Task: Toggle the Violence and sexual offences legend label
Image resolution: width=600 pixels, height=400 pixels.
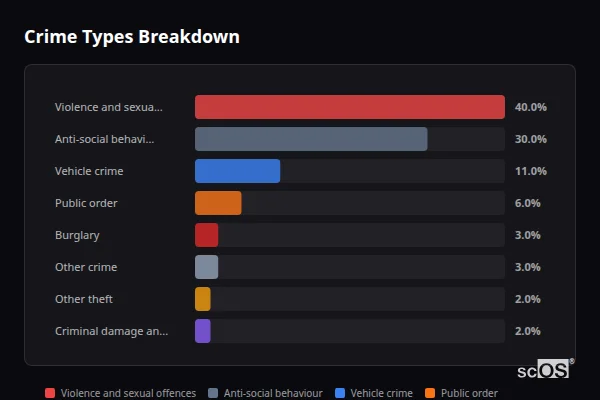Action: tap(128, 393)
